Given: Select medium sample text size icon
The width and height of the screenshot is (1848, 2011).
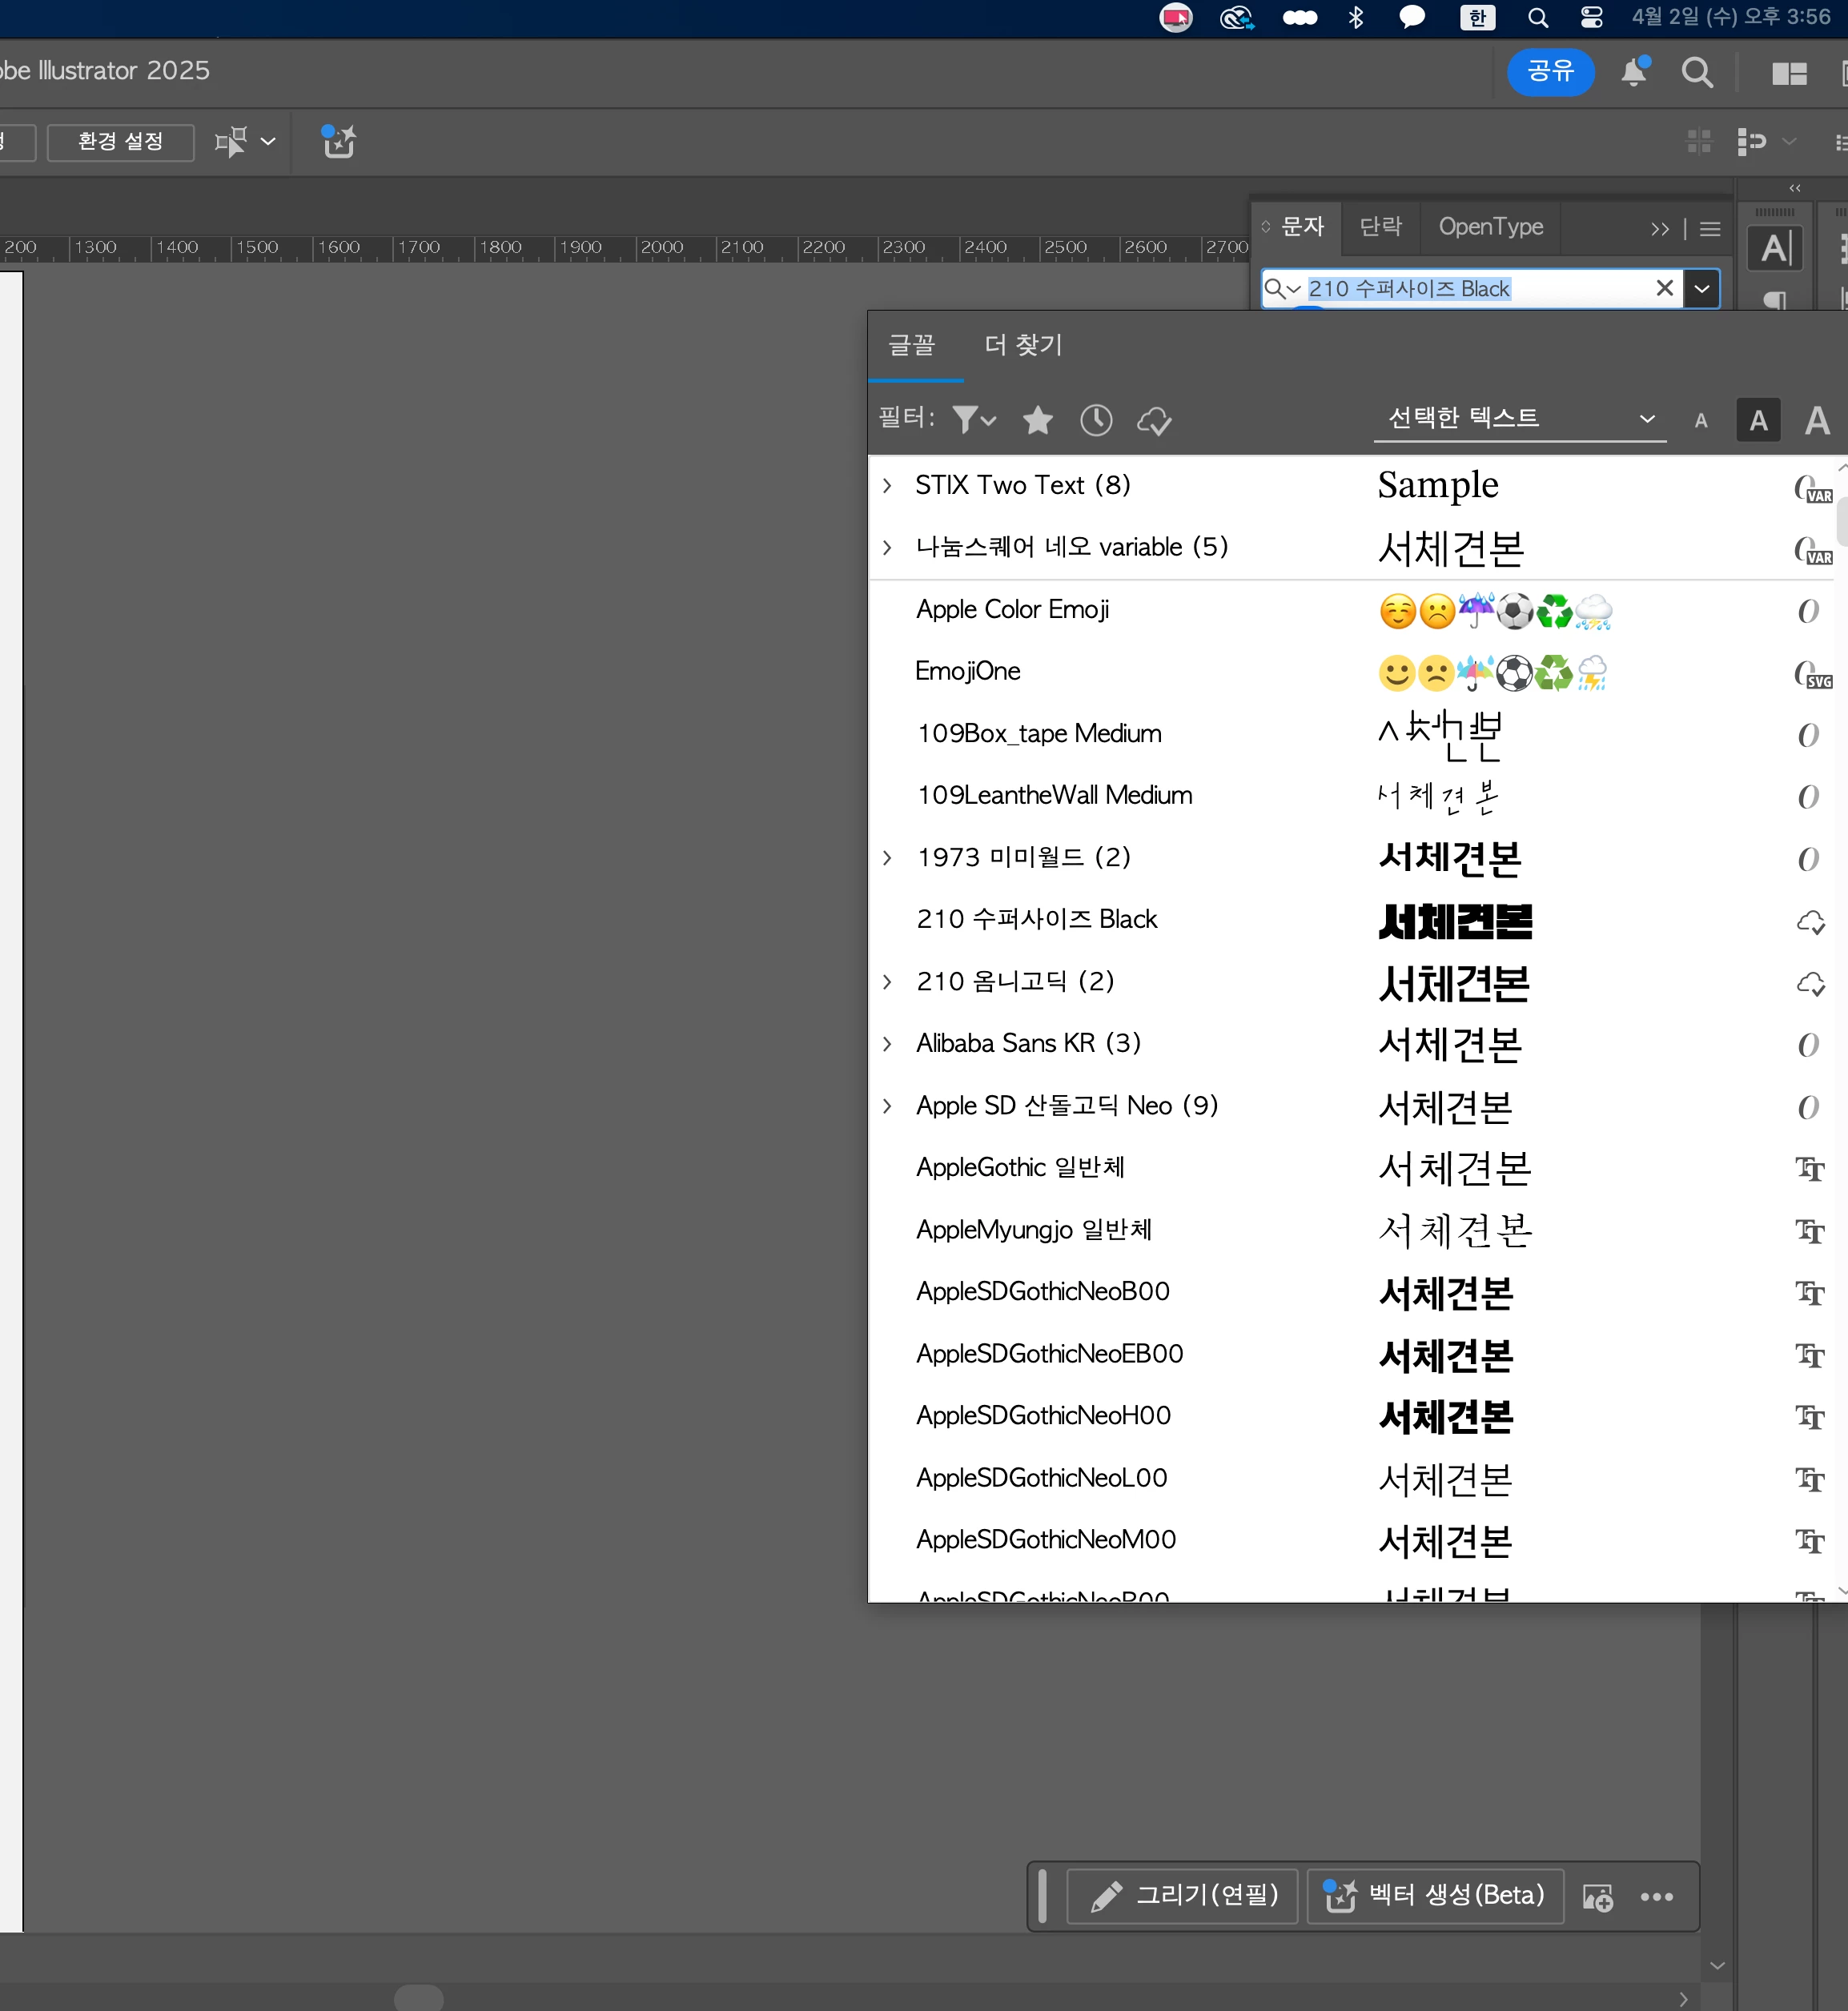Looking at the screenshot, I should point(1758,420).
